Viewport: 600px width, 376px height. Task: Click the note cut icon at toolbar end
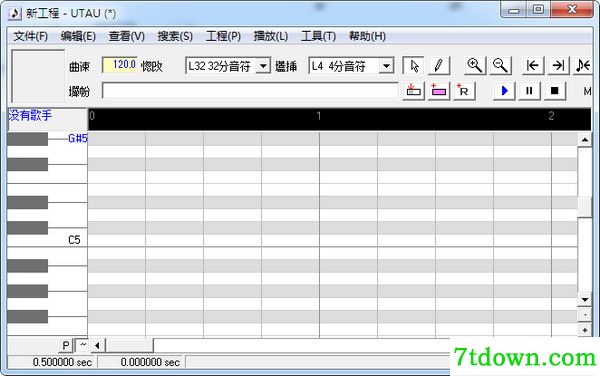[x=583, y=66]
